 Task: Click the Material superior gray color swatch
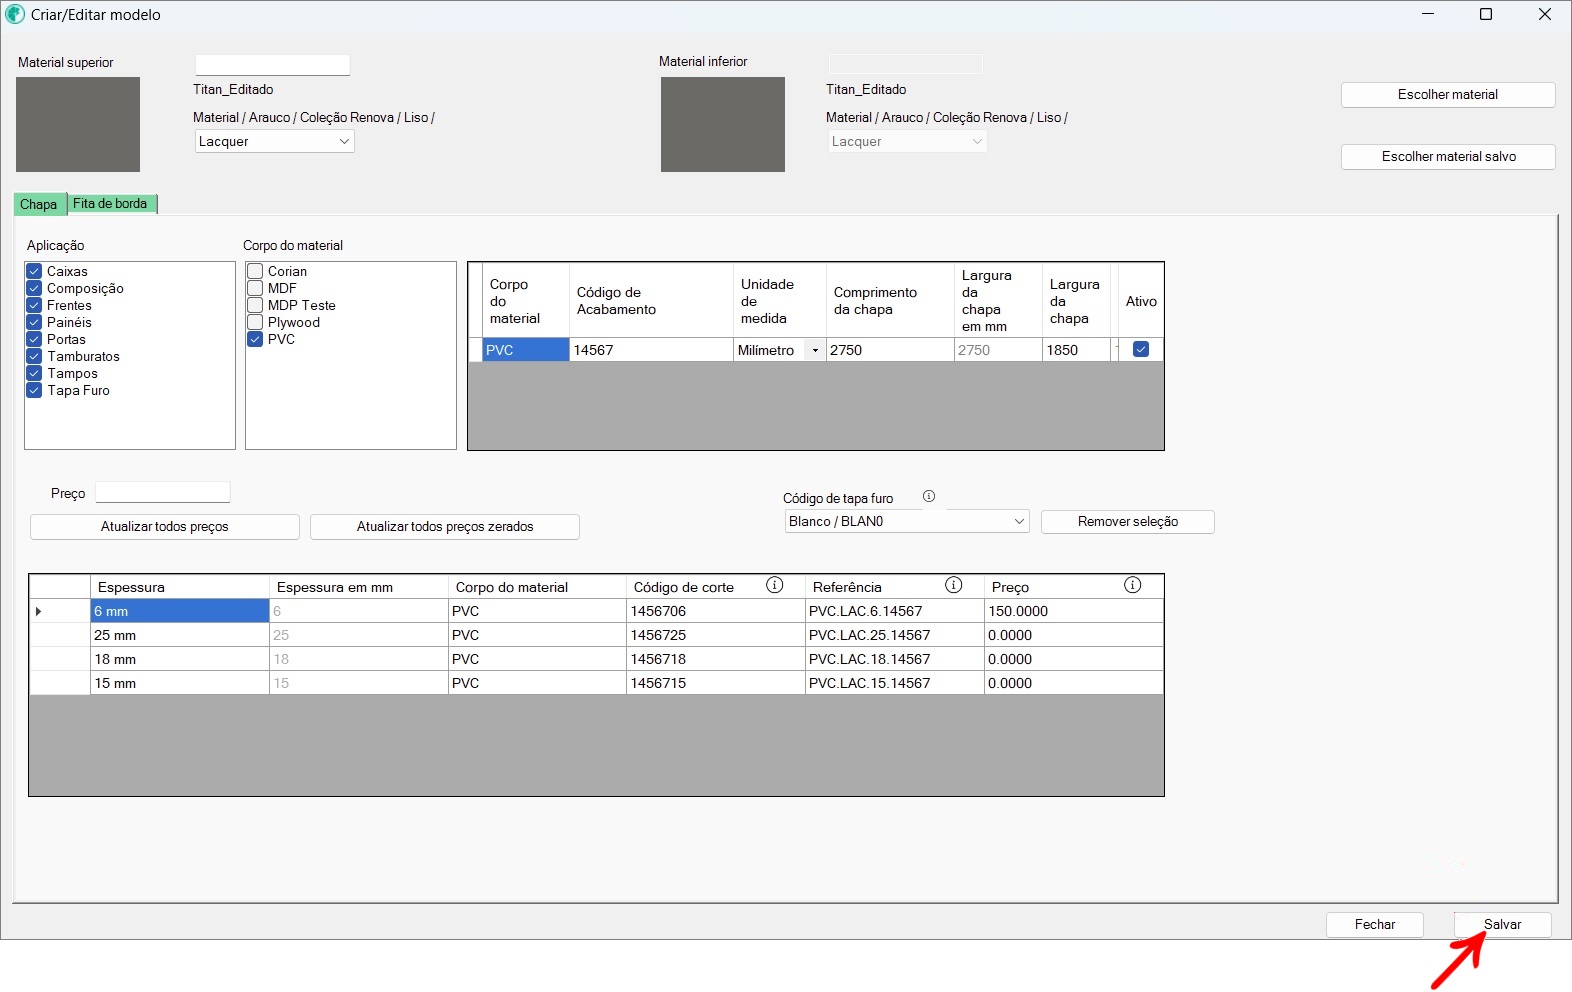[x=78, y=125]
